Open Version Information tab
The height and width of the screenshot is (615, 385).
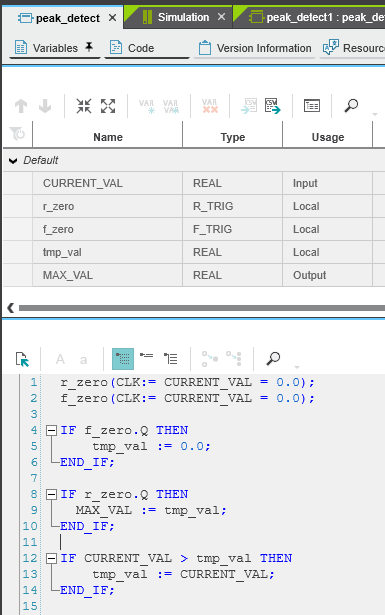click(255, 48)
